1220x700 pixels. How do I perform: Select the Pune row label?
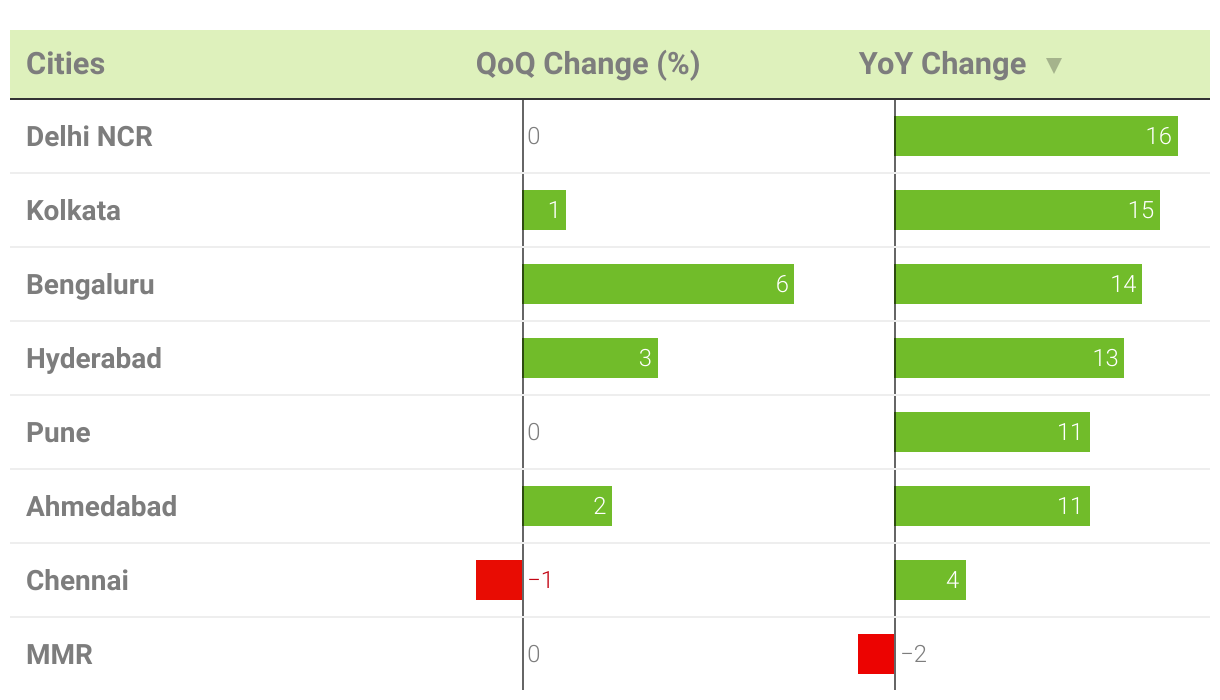58,432
